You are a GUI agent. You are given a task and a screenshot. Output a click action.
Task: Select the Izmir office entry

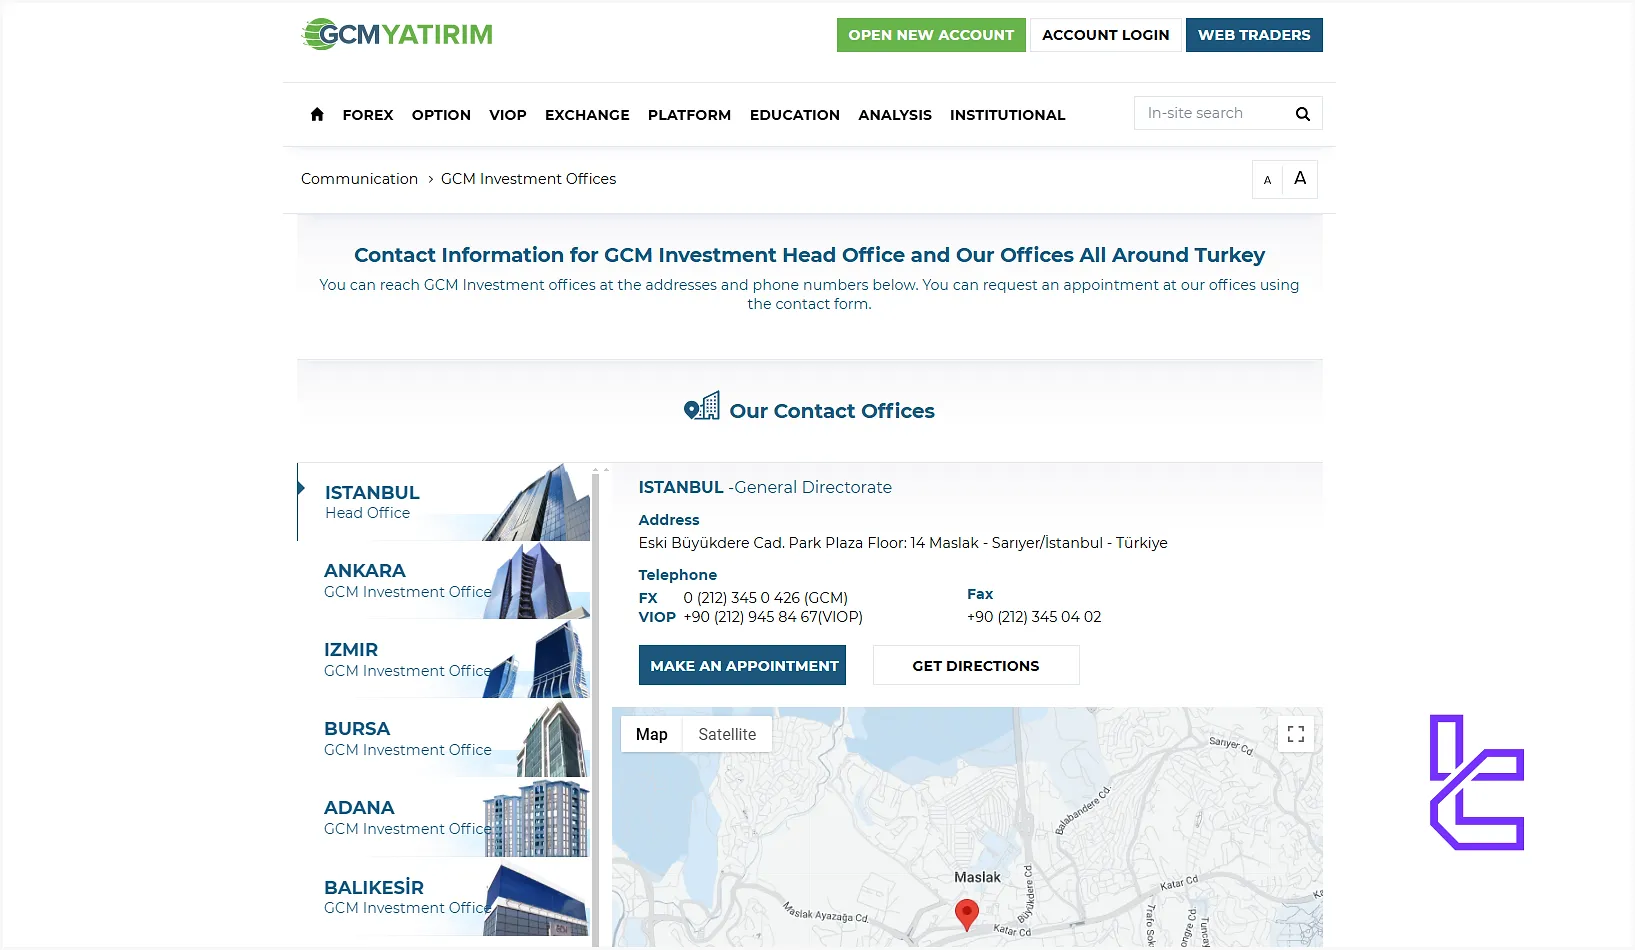444,660
